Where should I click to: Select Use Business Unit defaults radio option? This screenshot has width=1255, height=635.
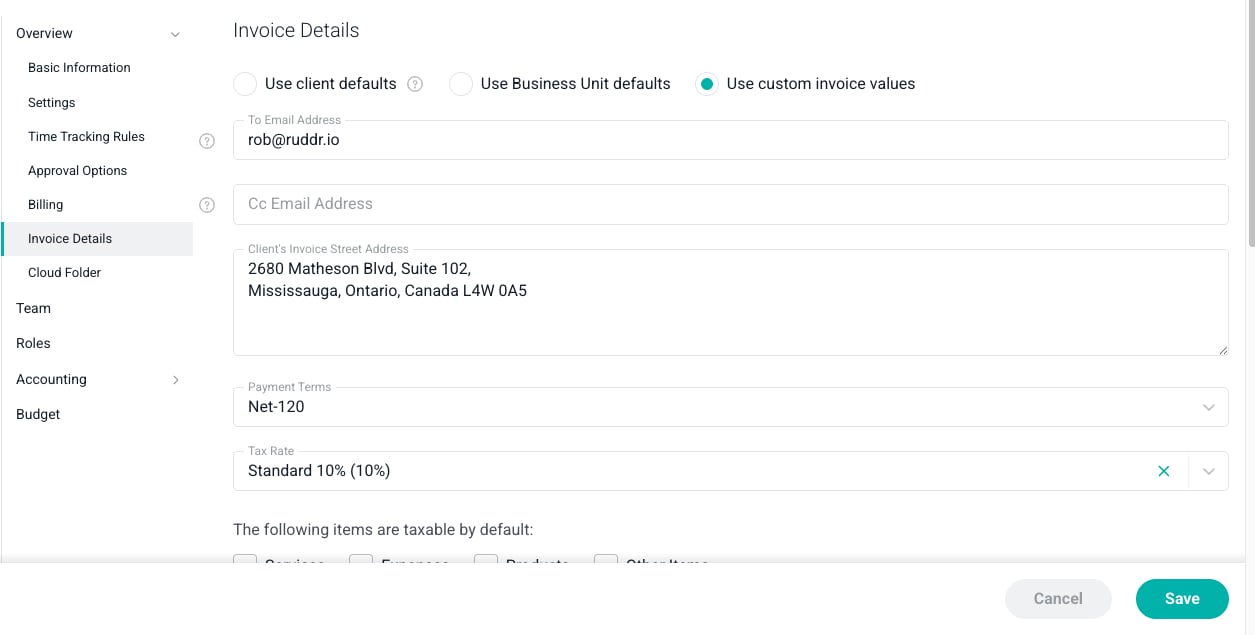point(461,84)
